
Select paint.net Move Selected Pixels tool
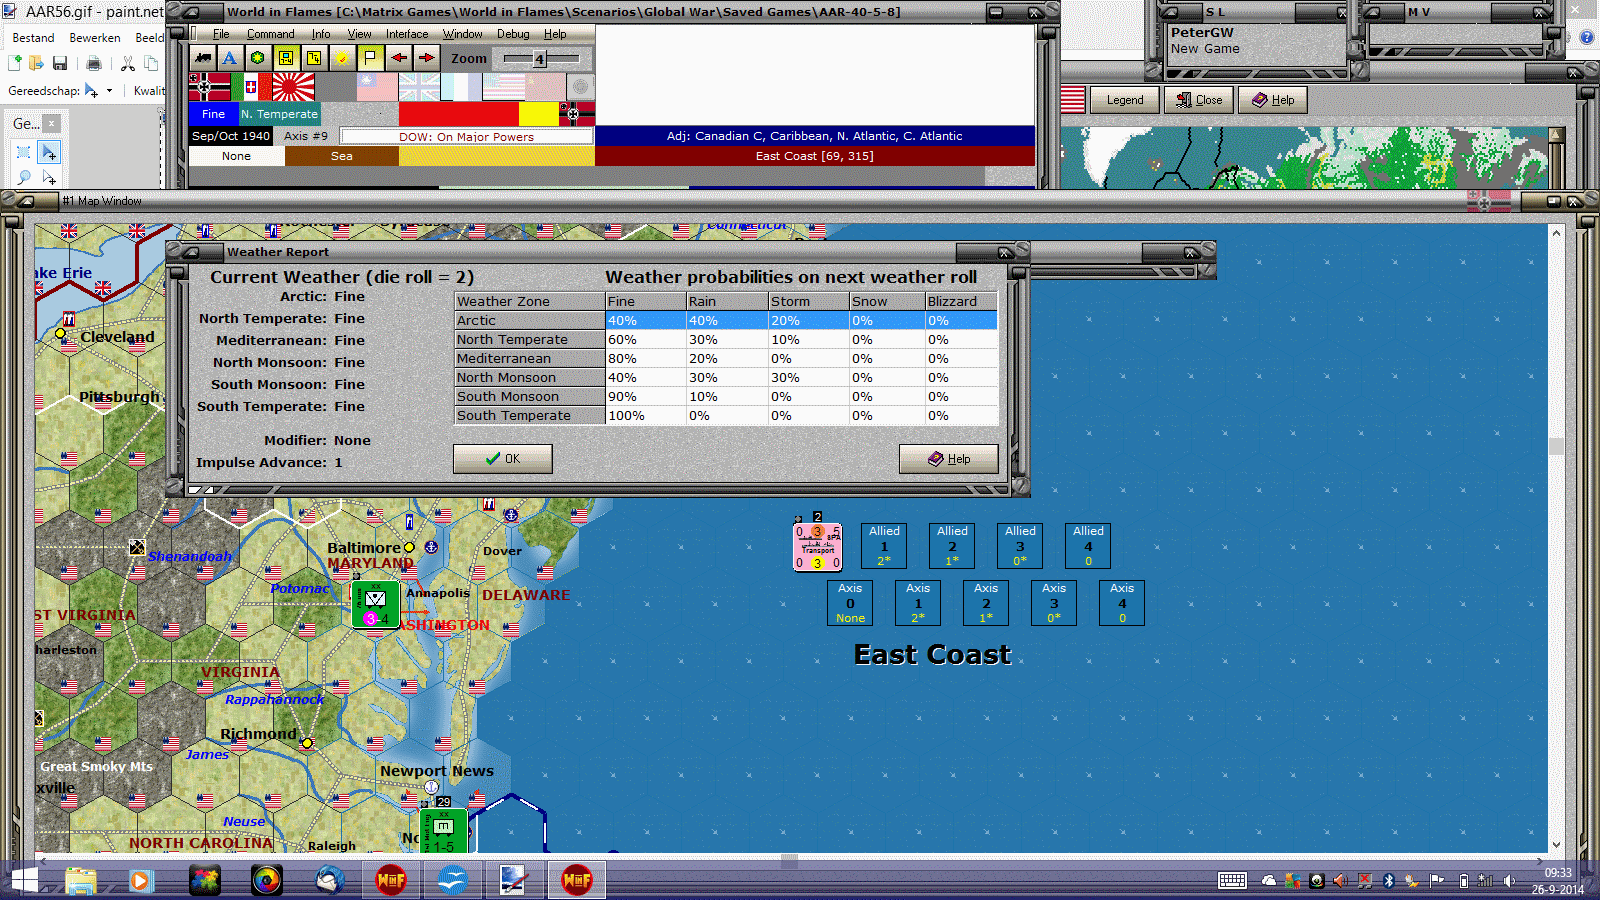pos(49,152)
